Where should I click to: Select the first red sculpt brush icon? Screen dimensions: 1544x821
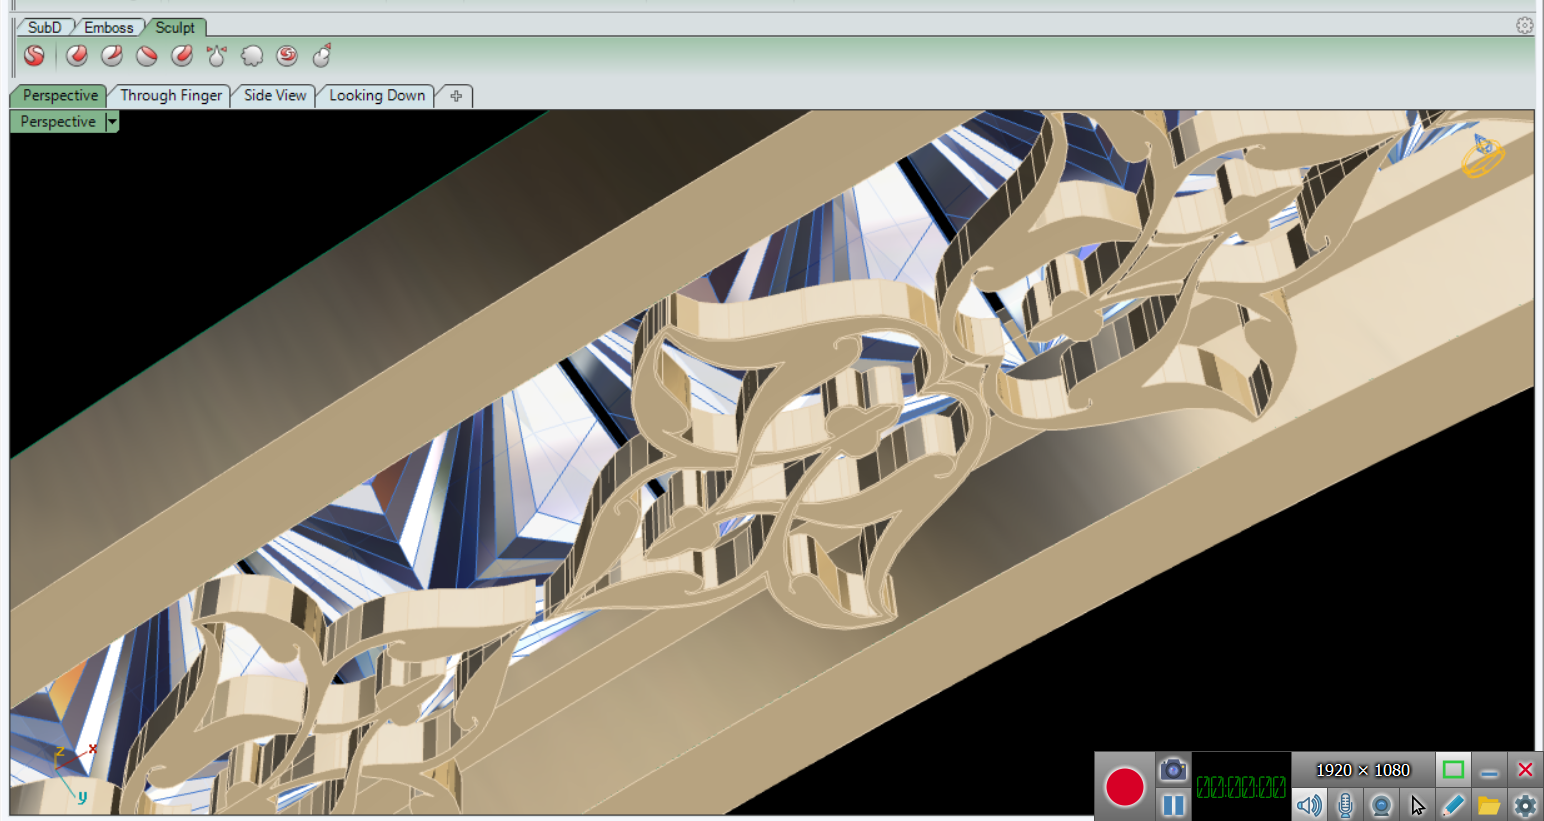click(x=77, y=56)
